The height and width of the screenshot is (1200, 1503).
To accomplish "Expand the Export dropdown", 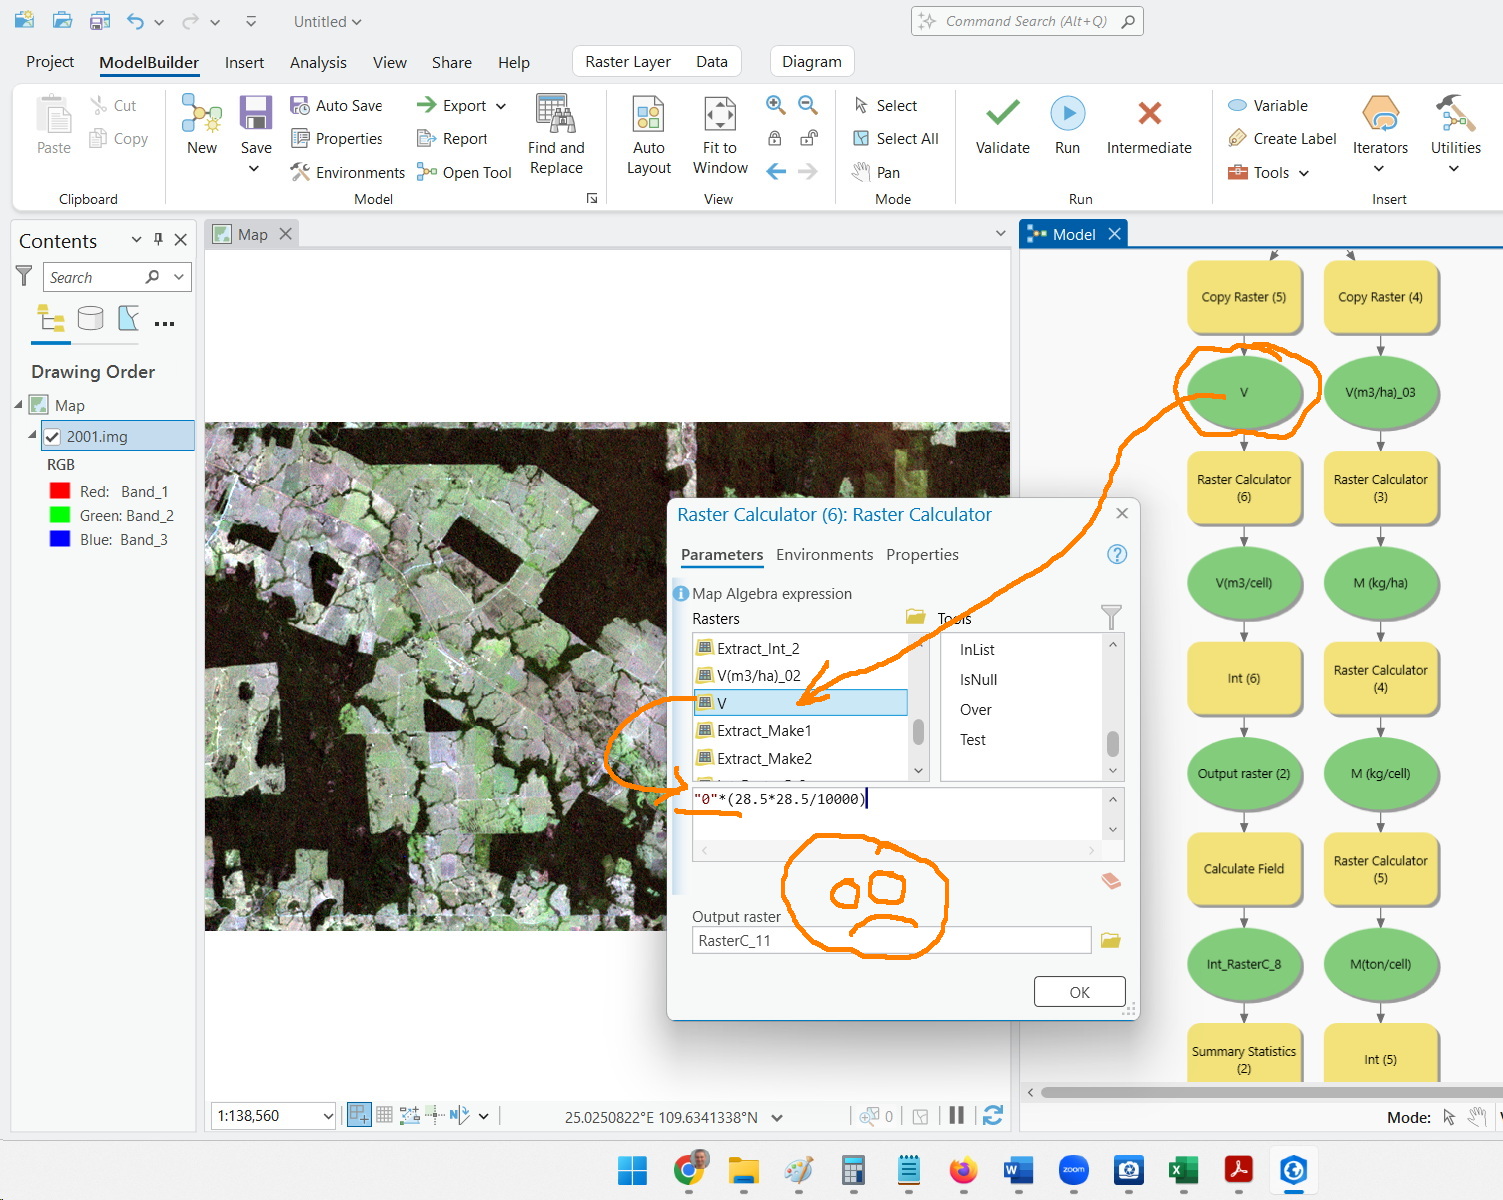I will coord(501,106).
